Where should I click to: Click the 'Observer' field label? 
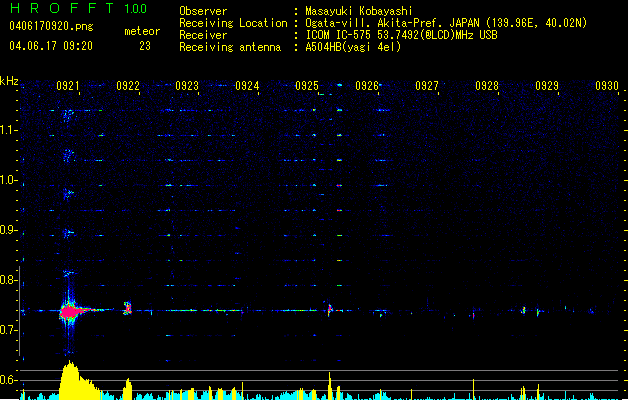click(203, 11)
